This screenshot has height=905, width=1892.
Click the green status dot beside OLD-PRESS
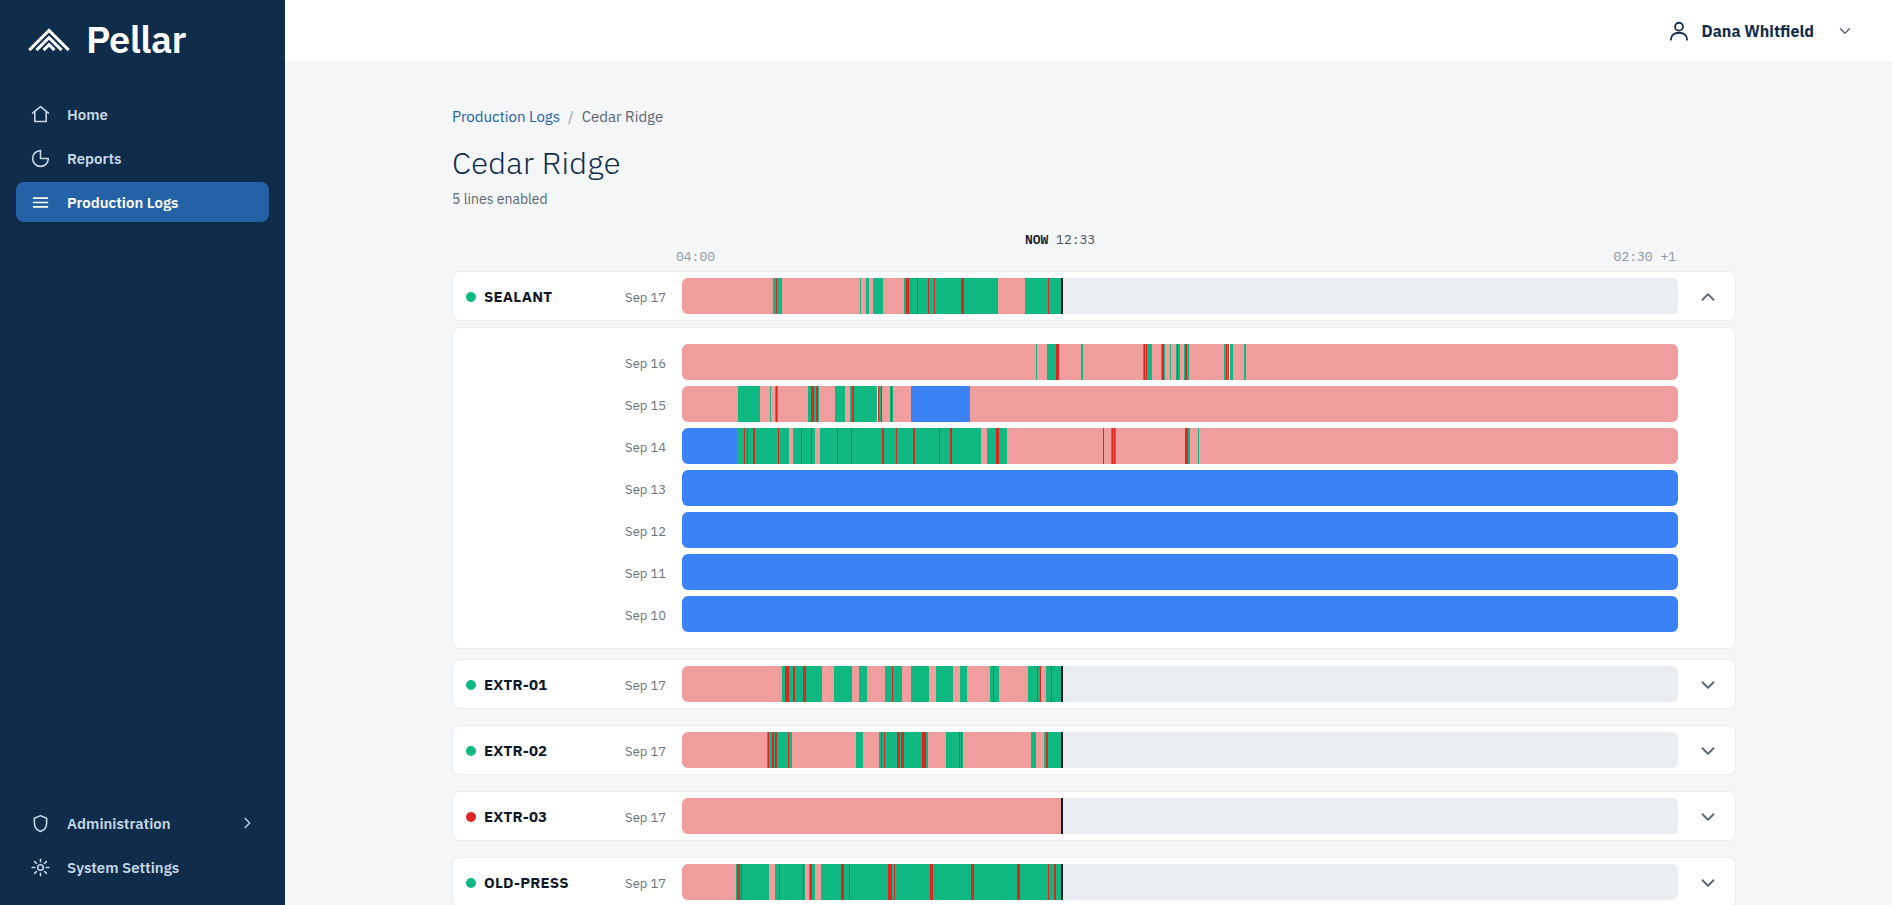click(x=471, y=883)
